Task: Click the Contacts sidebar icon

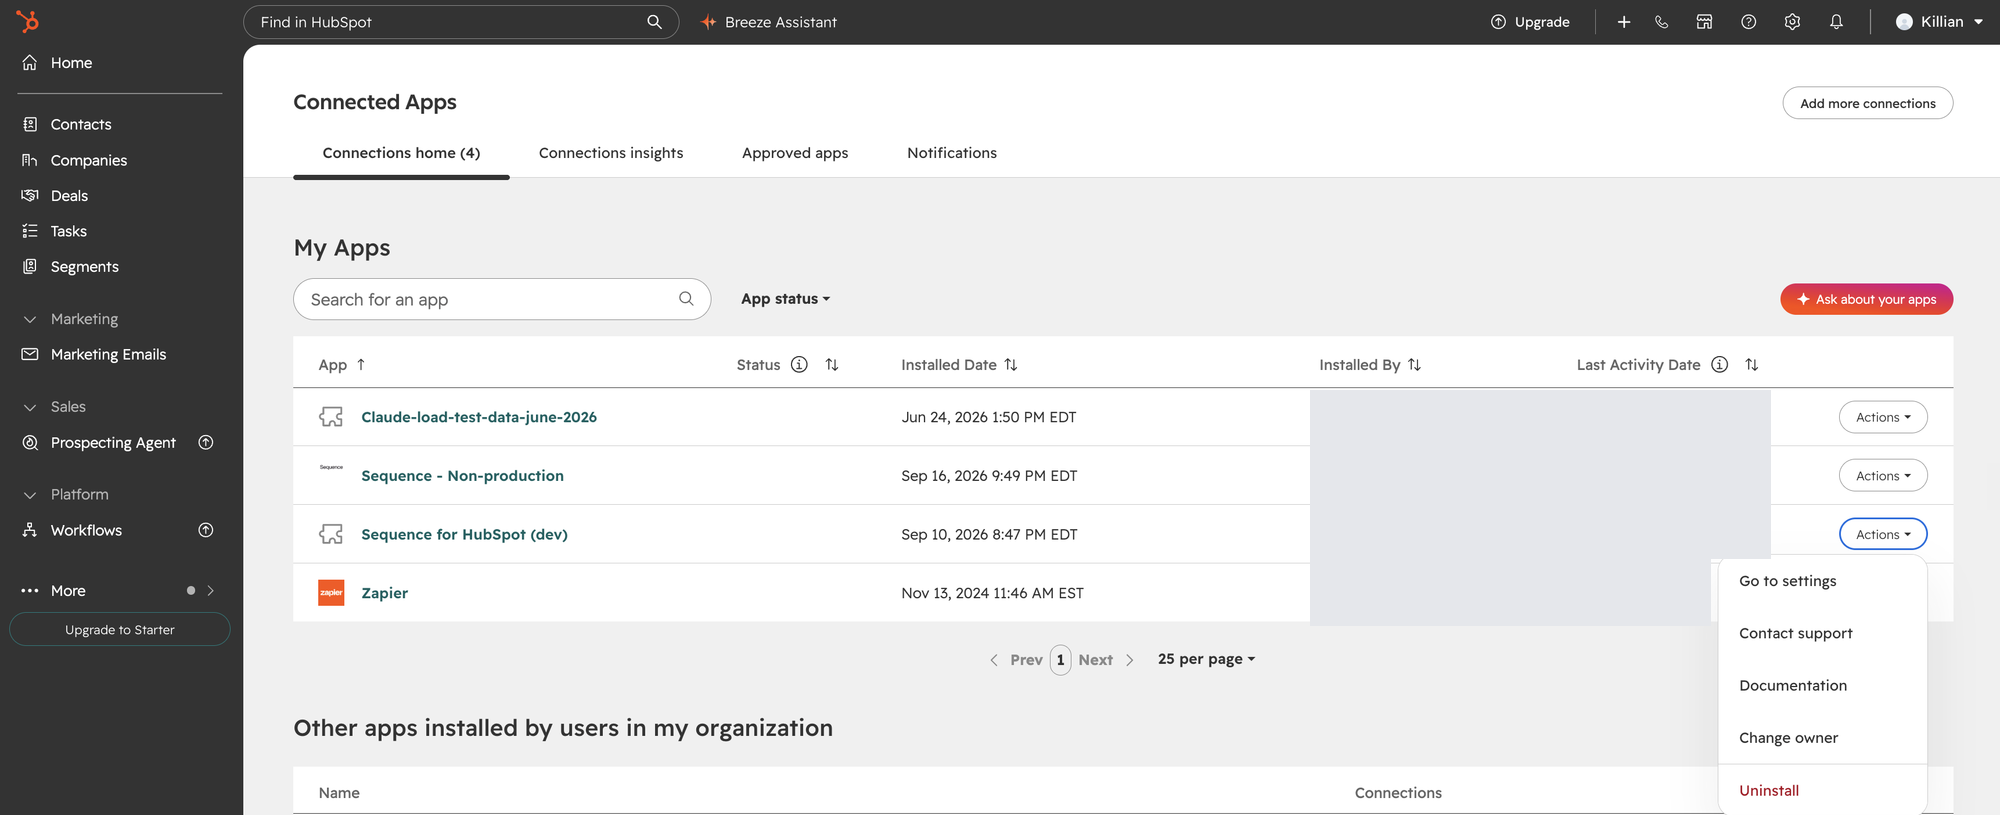Action: 30,124
